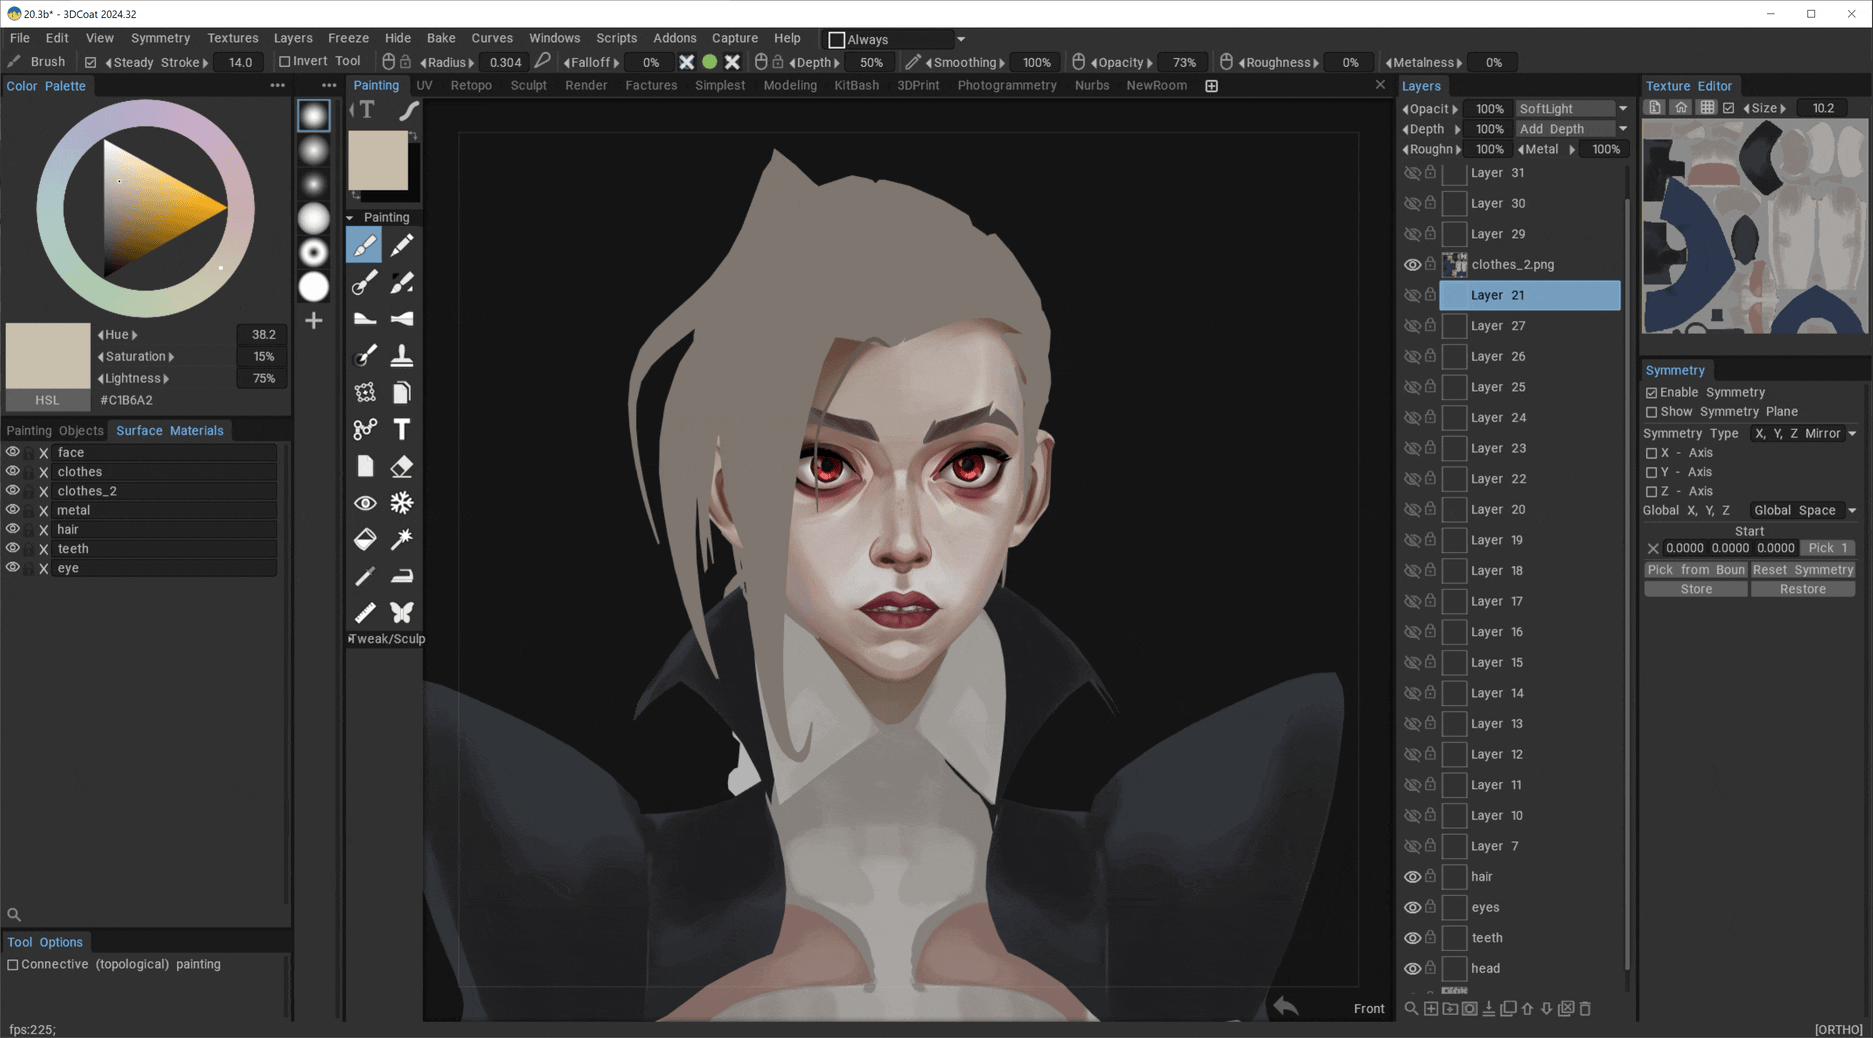Pick the Stamp tool

click(x=401, y=356)
